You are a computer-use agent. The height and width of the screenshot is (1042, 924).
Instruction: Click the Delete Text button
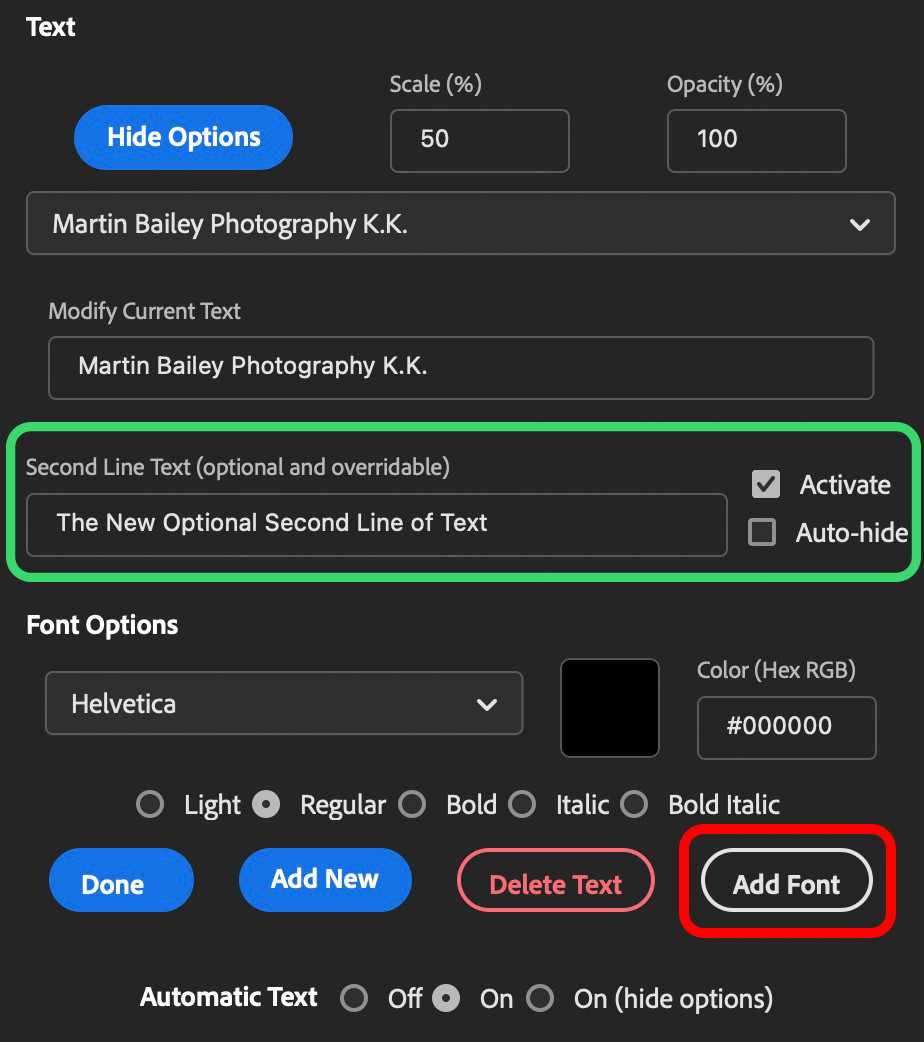pos(556,884)
